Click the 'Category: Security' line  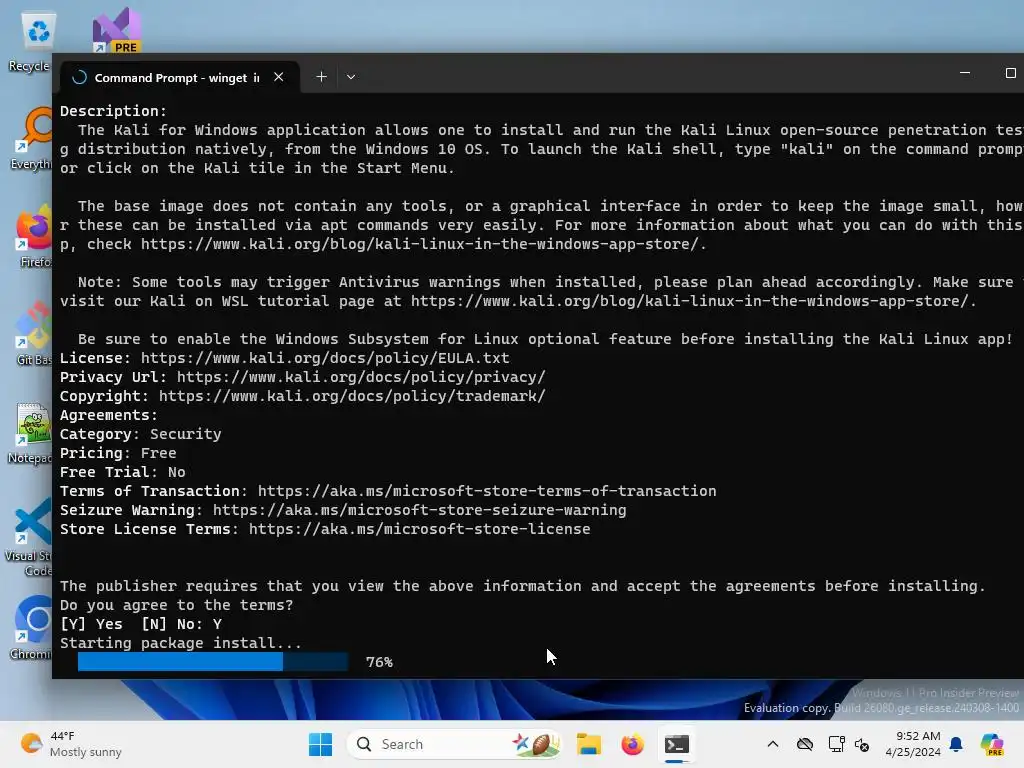(x=140, y=434)
